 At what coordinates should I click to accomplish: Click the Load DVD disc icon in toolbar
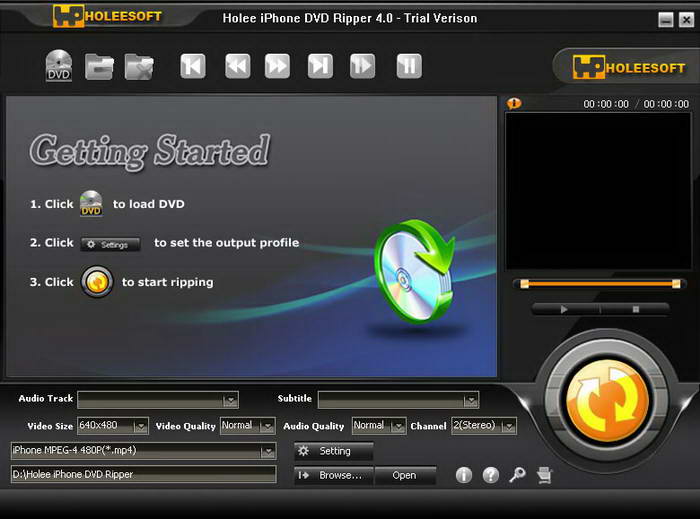pyautogui.click(x=59, y=66)
